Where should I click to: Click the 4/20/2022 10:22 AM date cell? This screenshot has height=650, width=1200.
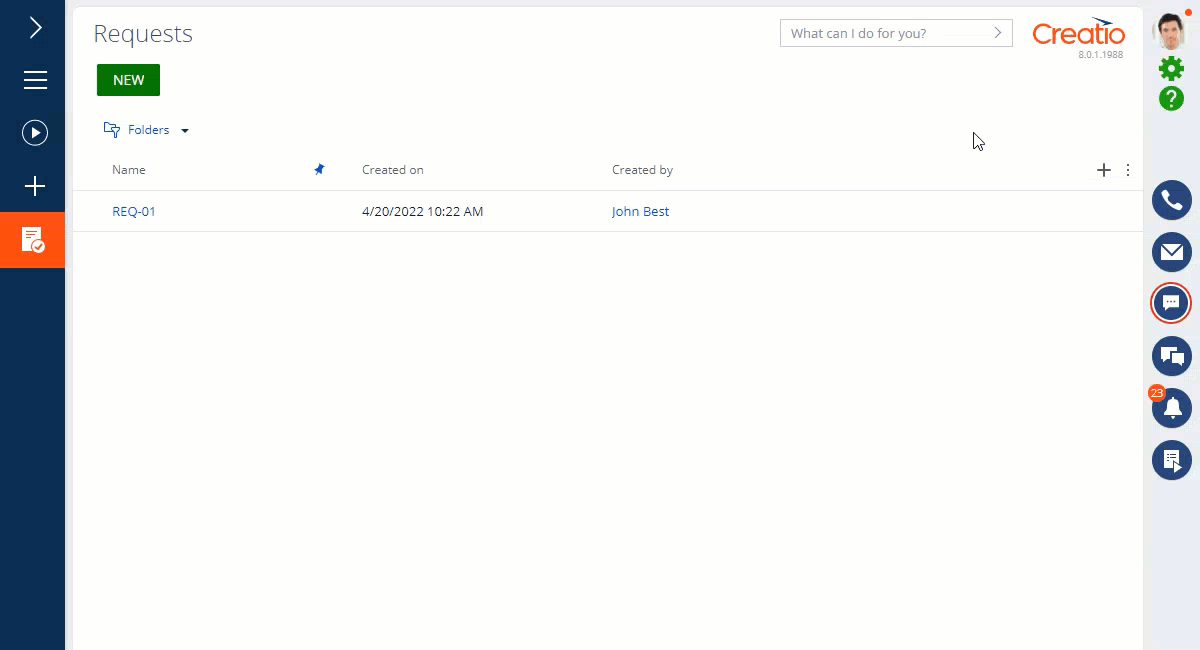[422, 211]
